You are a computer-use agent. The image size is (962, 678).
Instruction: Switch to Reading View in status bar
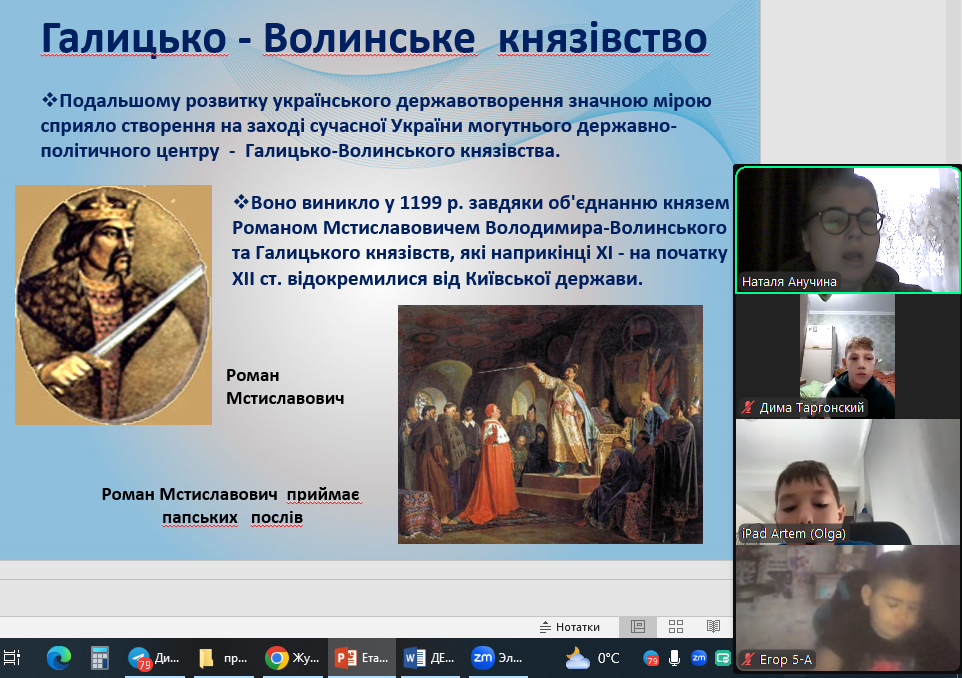click(713, 626)
